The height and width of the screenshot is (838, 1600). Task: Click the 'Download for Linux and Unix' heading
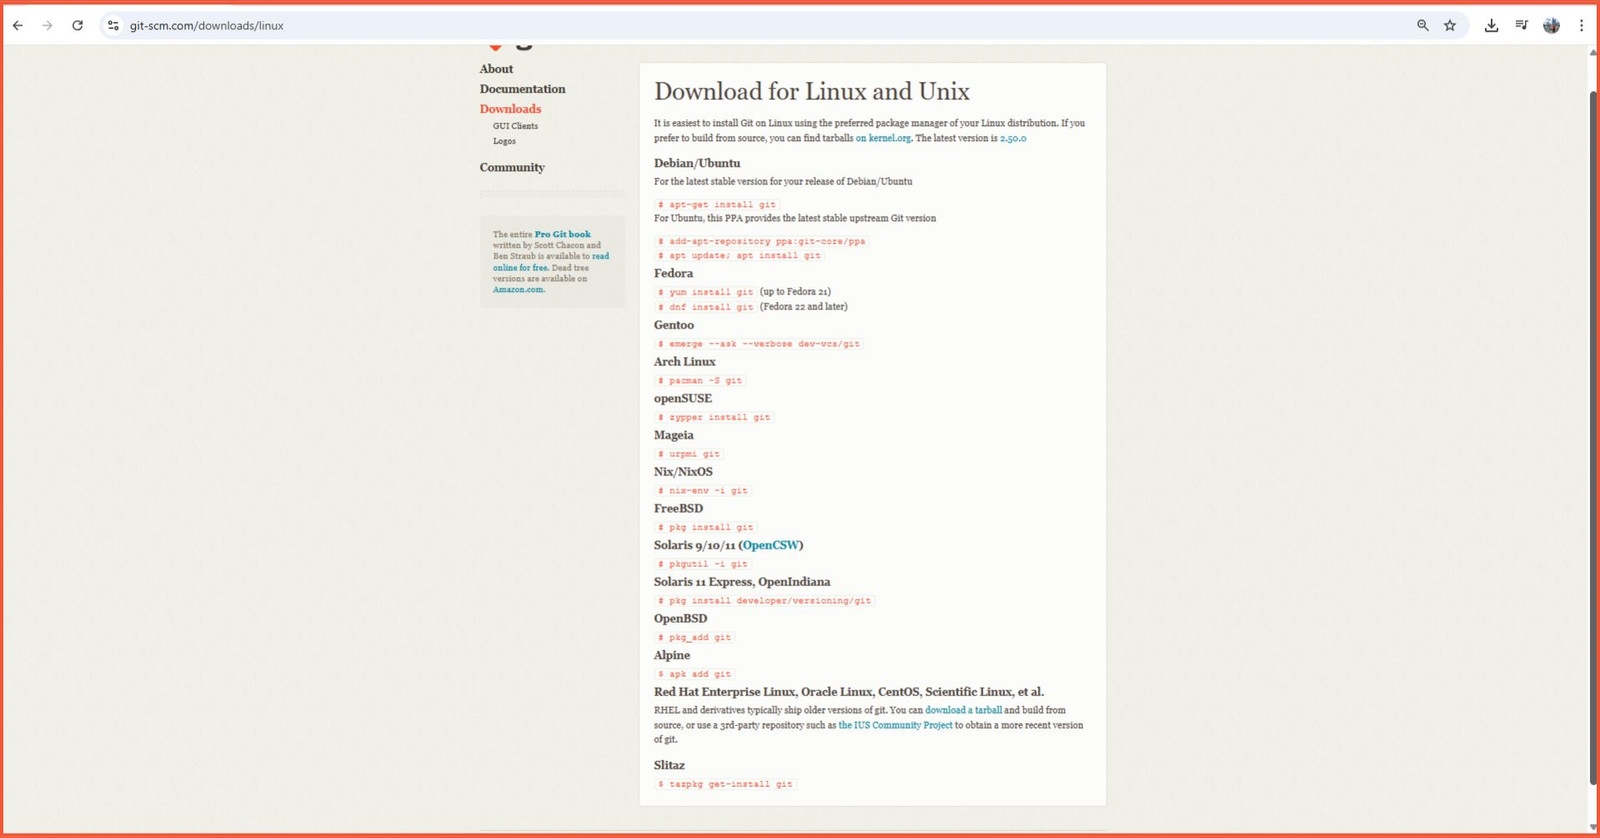[x=812, y=91]
